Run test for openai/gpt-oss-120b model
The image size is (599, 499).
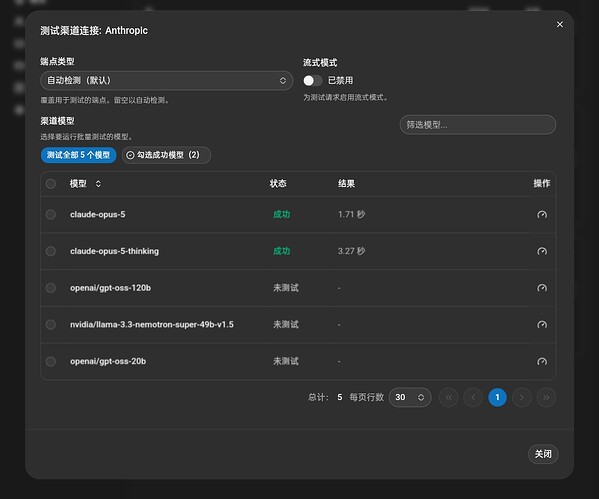pos(542,288)
